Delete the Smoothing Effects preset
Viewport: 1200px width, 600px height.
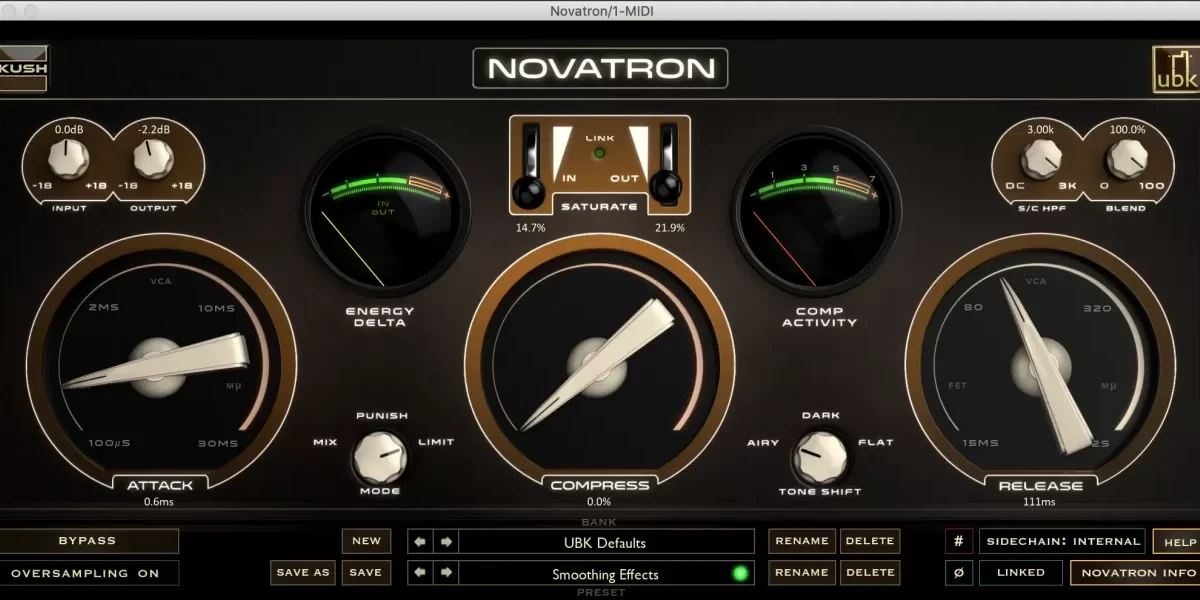point(870,573)
